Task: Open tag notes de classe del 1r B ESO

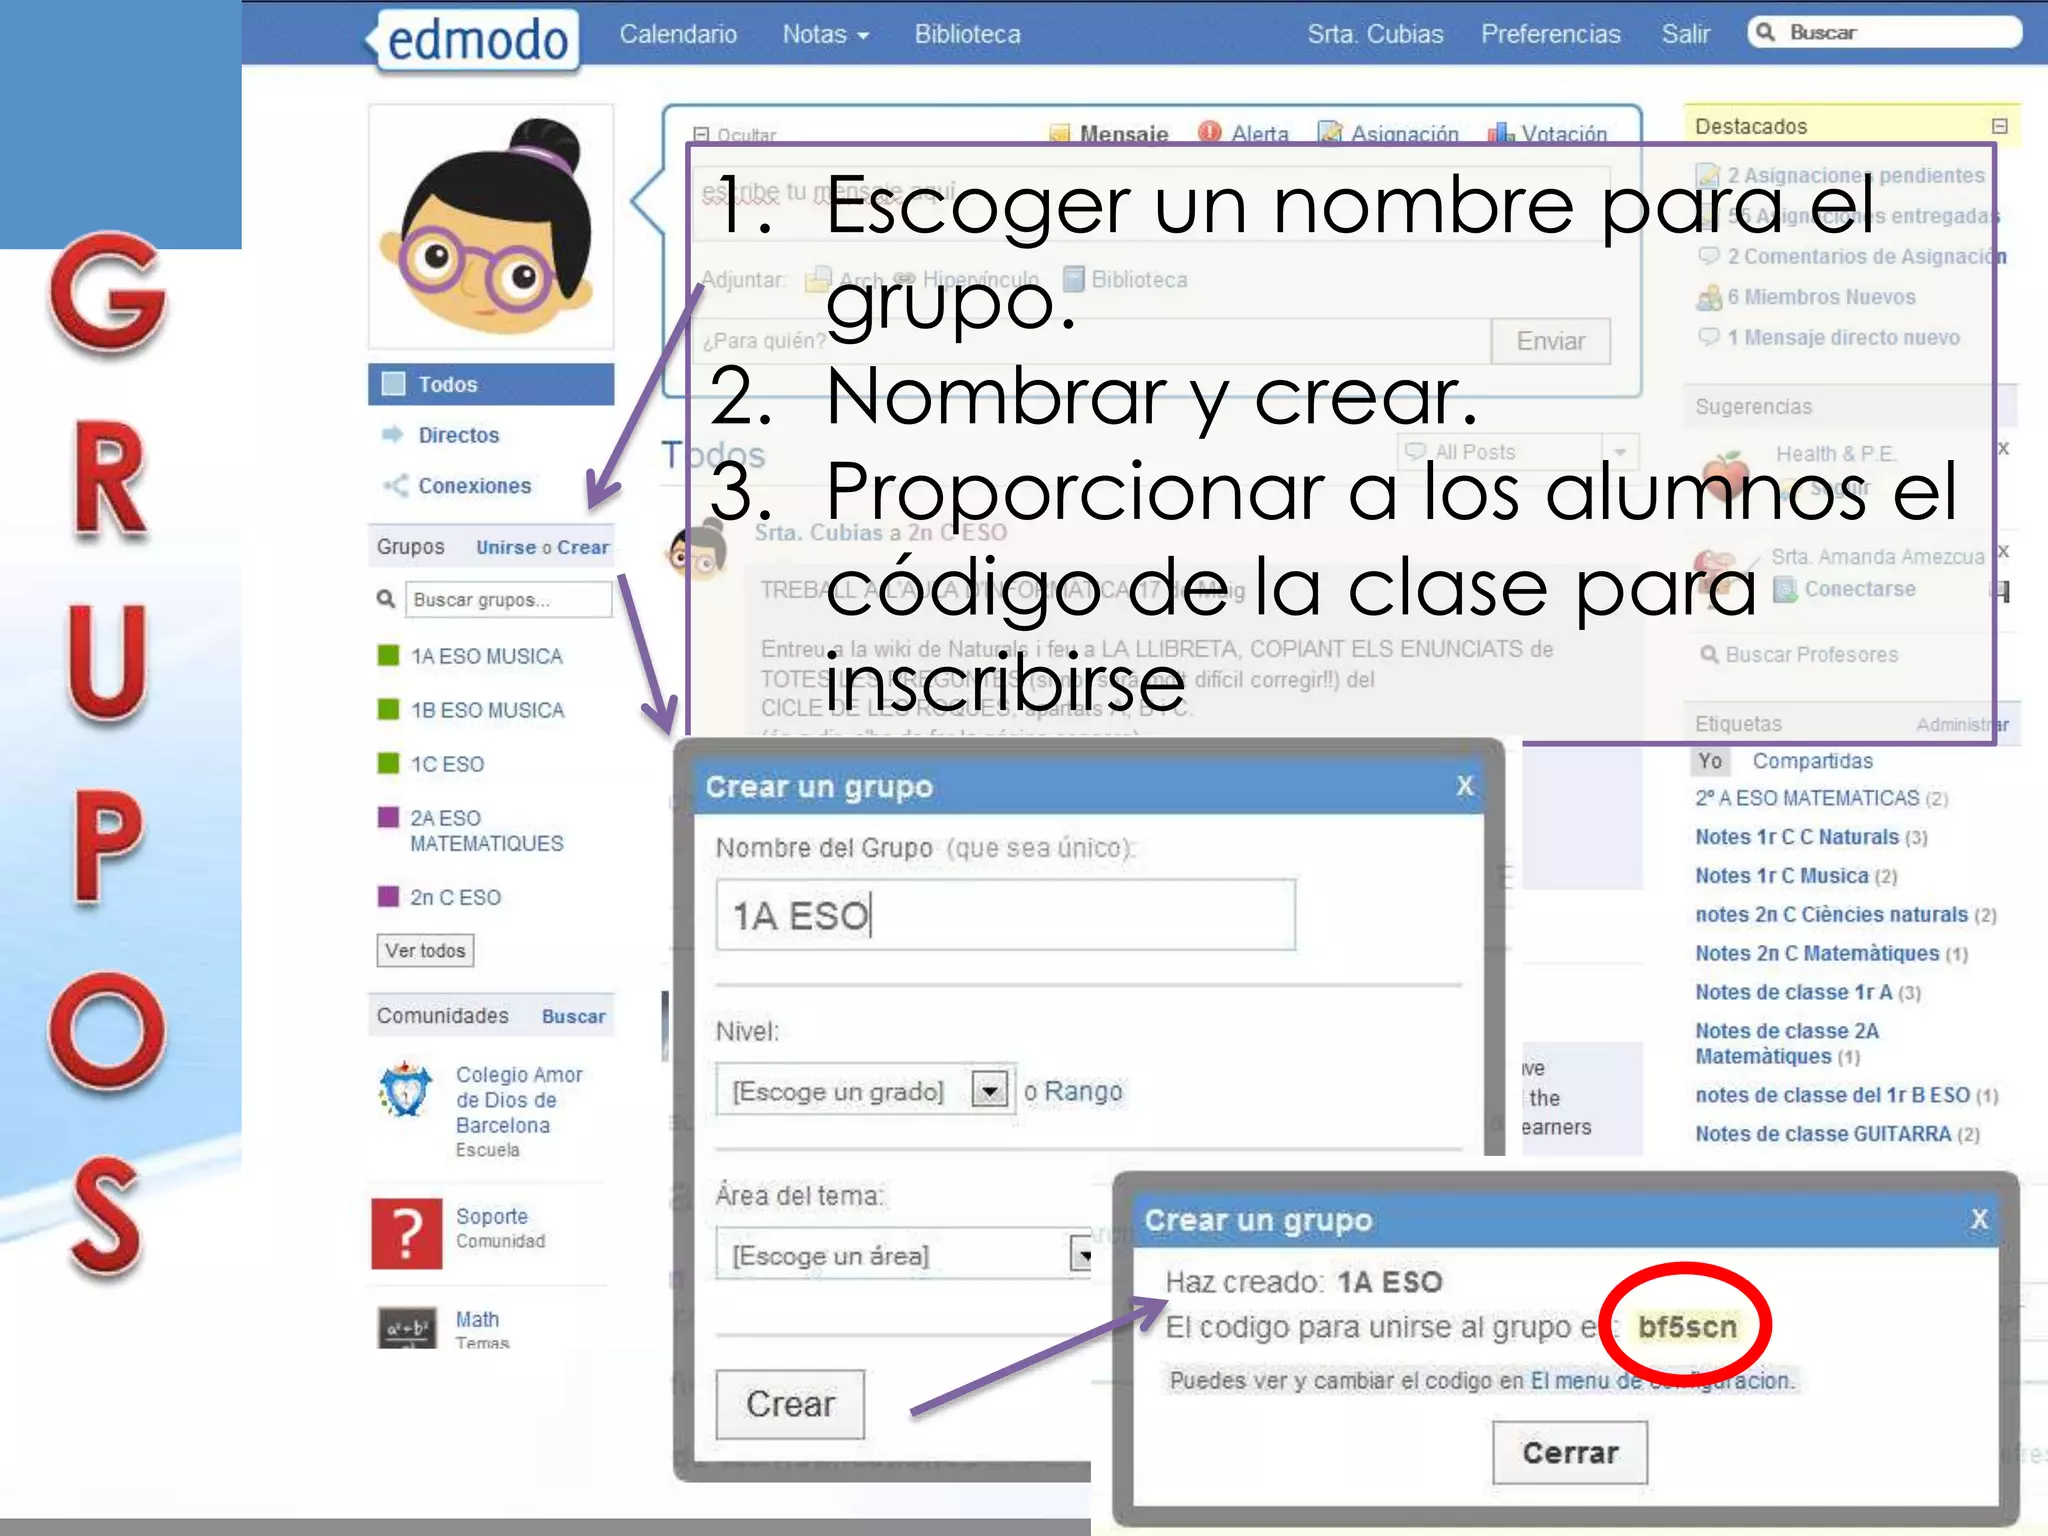Action: tap(1832, 1095)
